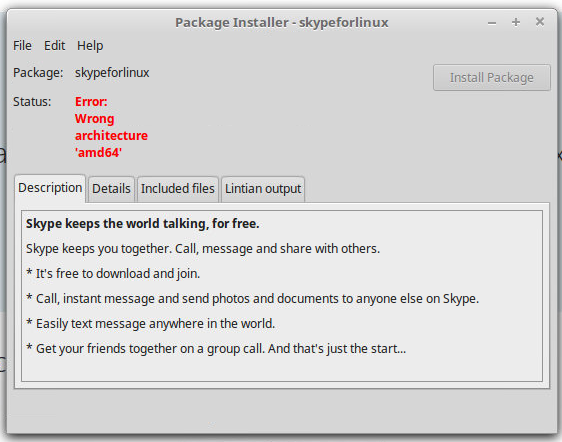Click the Skype keeps you together sentence
The width and height of the screenshot is (562, 442).
tap(203, 249)
